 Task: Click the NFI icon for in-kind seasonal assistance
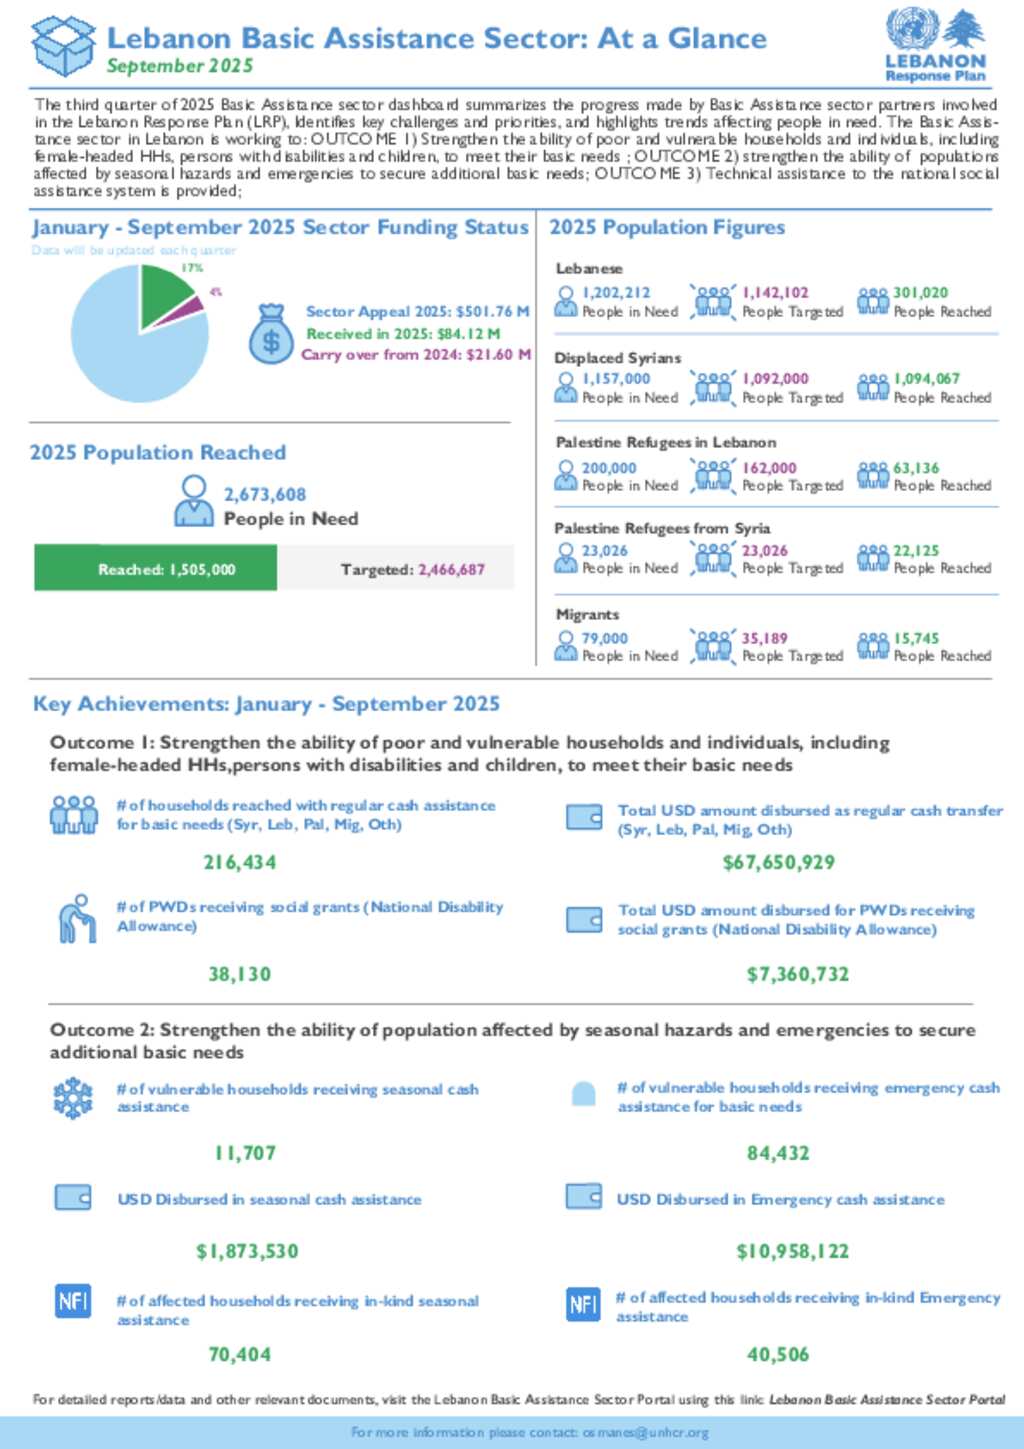(73, 1301)
